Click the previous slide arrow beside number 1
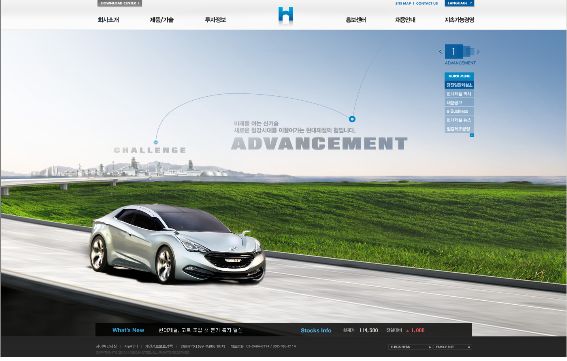This screenshot has width=567, height=361. point(440,52)
